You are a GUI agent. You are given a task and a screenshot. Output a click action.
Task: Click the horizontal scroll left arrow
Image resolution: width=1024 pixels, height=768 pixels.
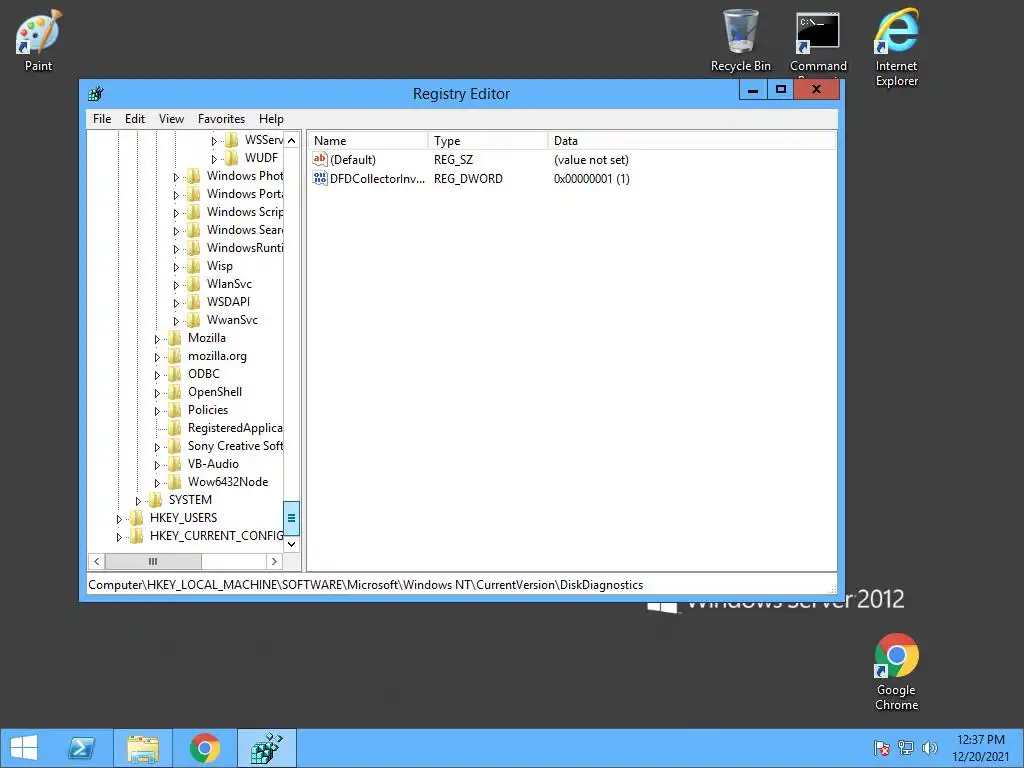click(x=97, y=561)
